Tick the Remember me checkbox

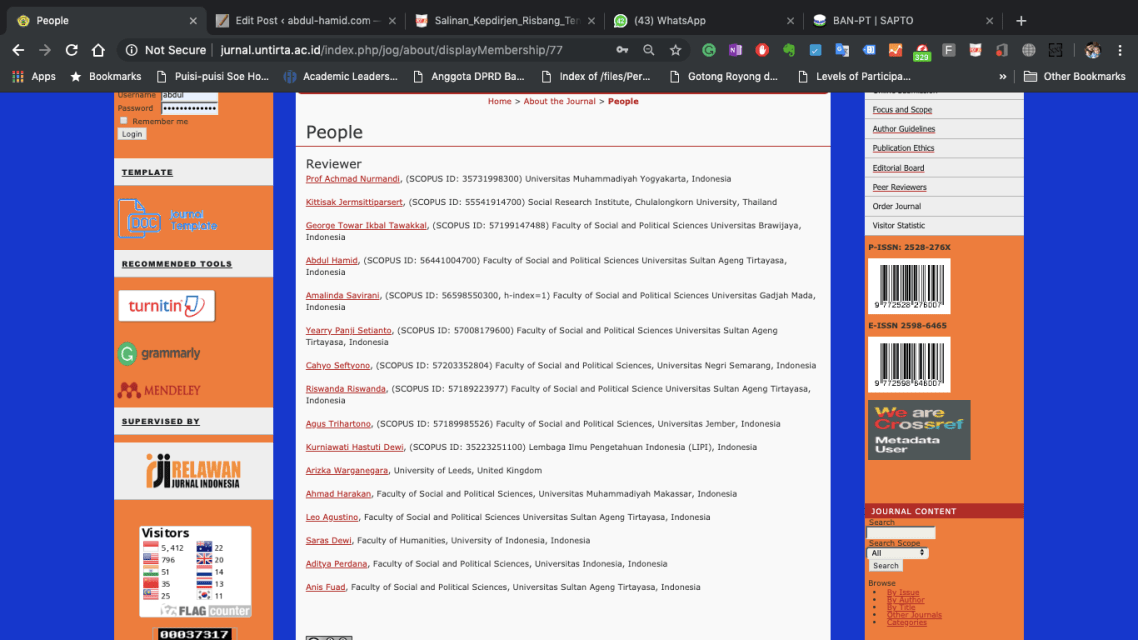coord(124,121)
